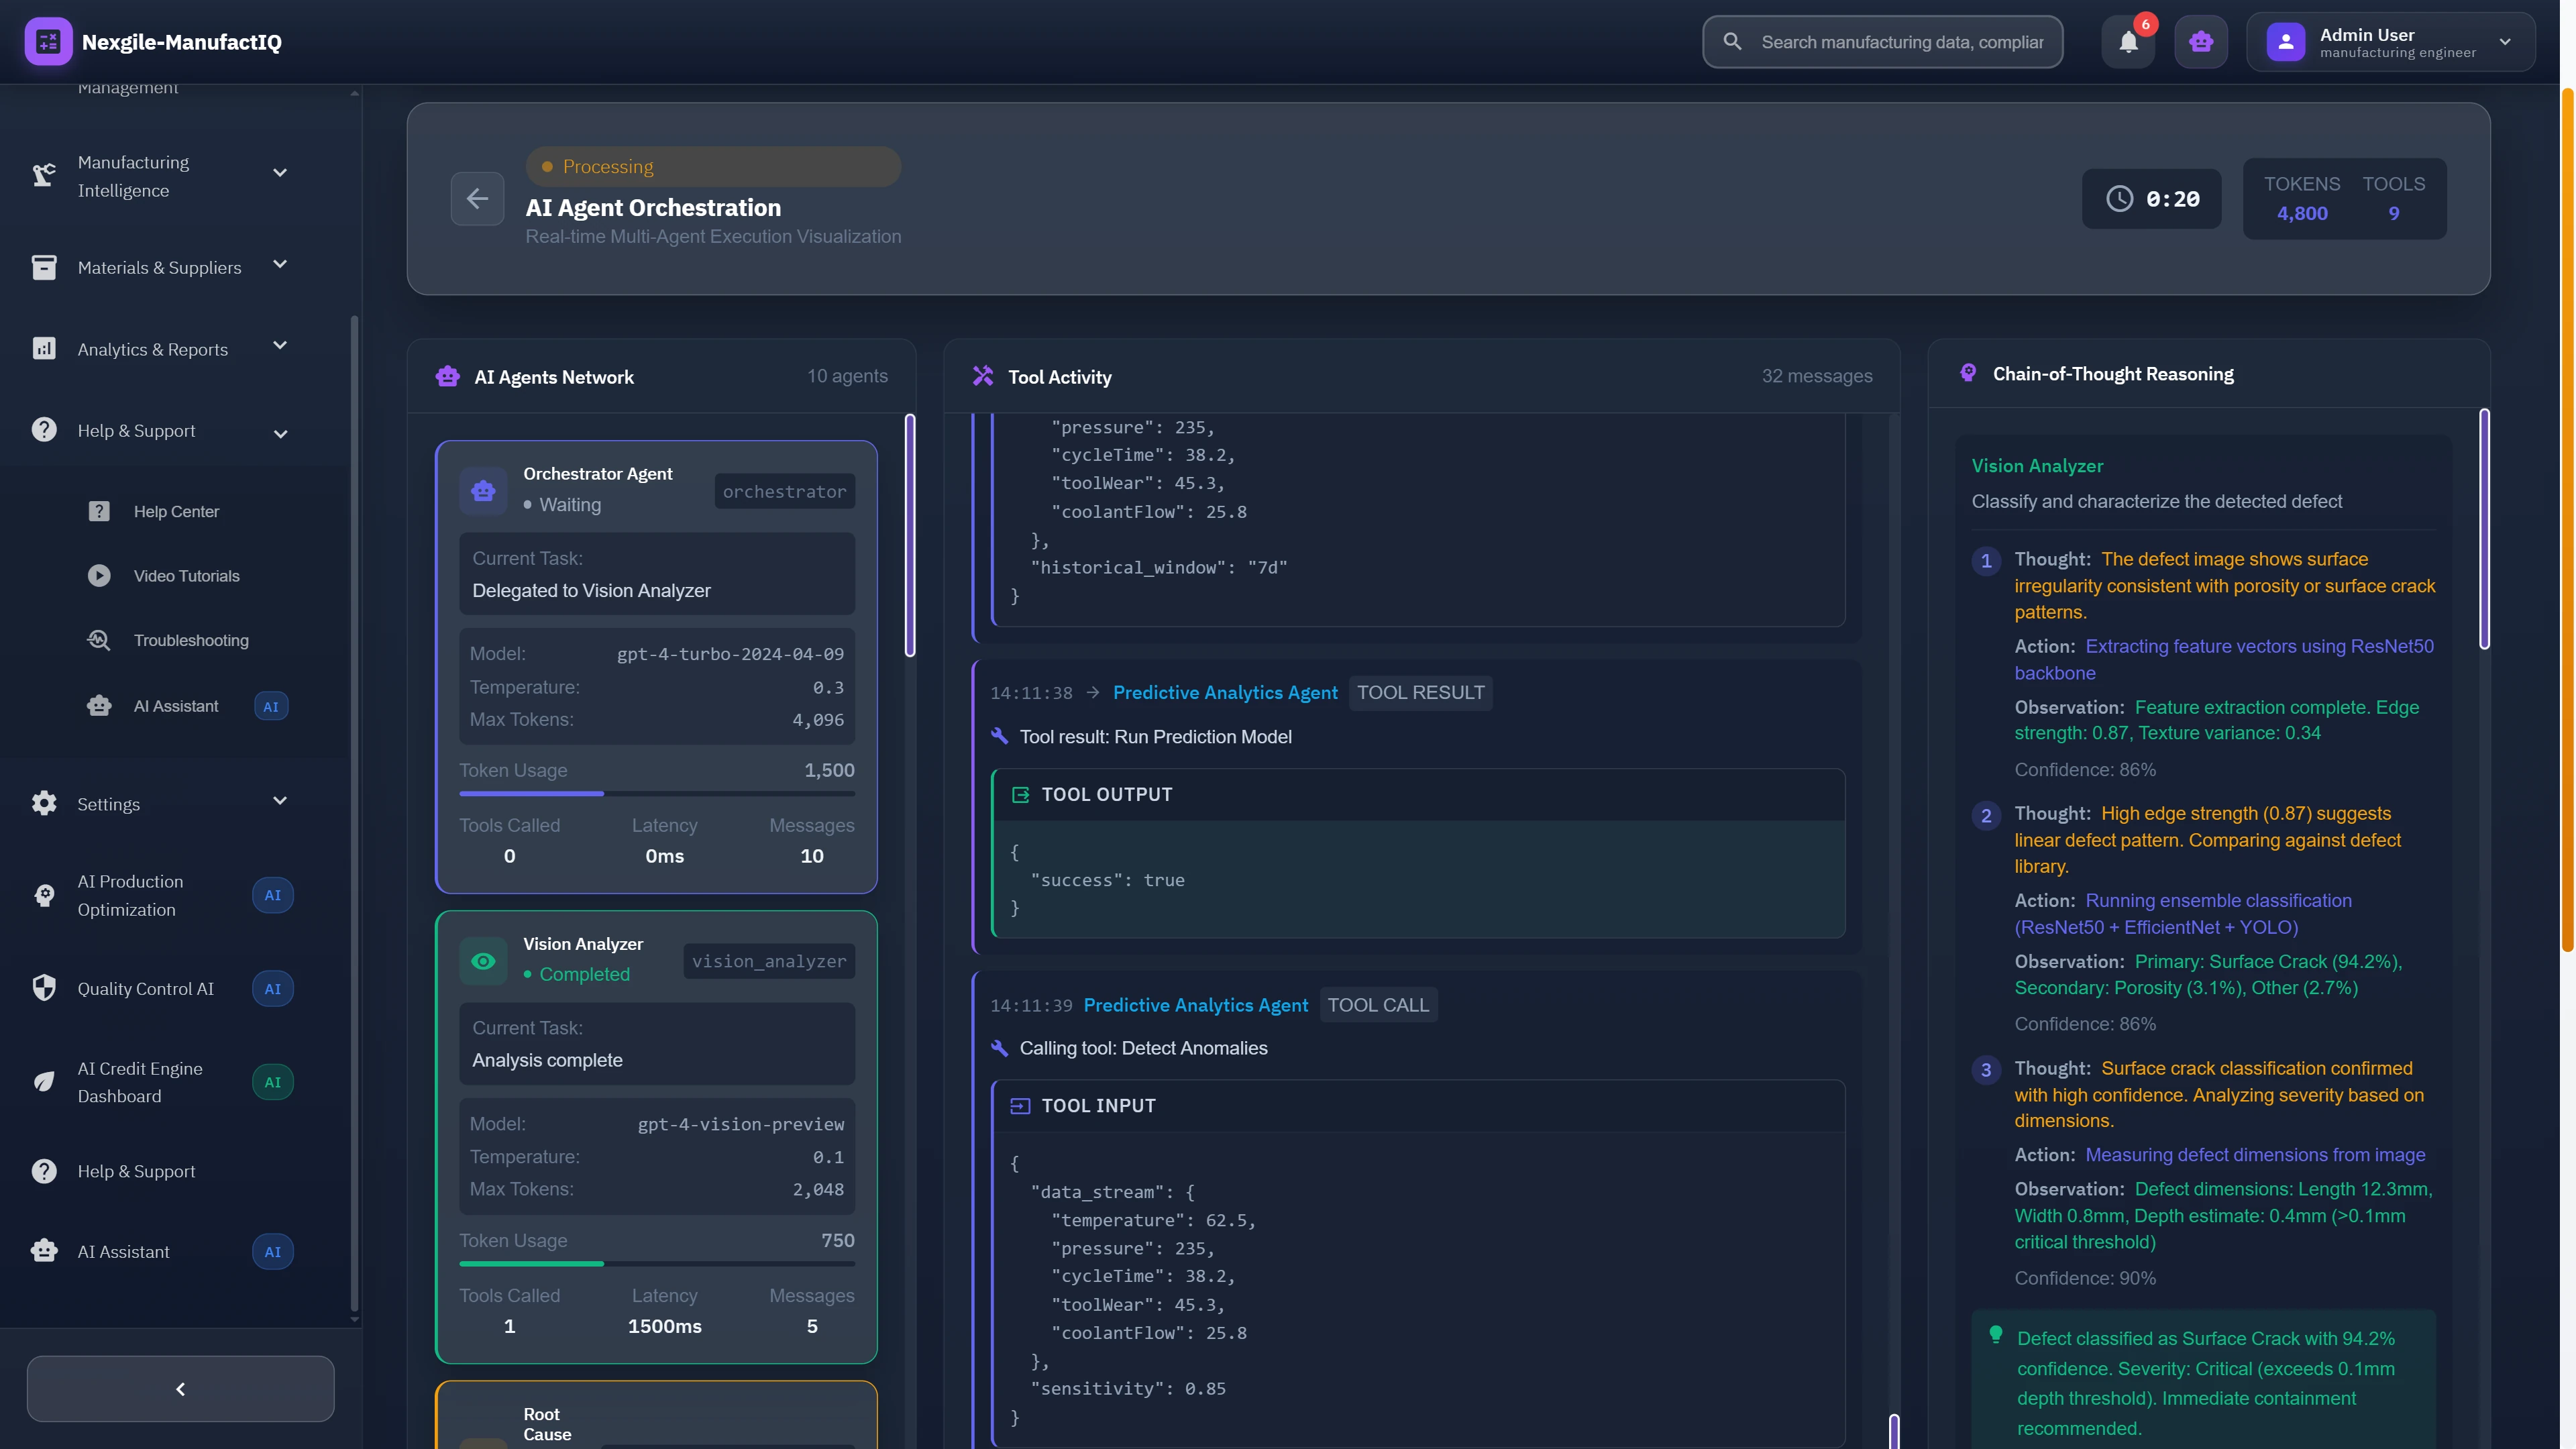Click the back arrow on AI Agent Orchestration
This screenshot has width=2576, height=1449.
478,198
